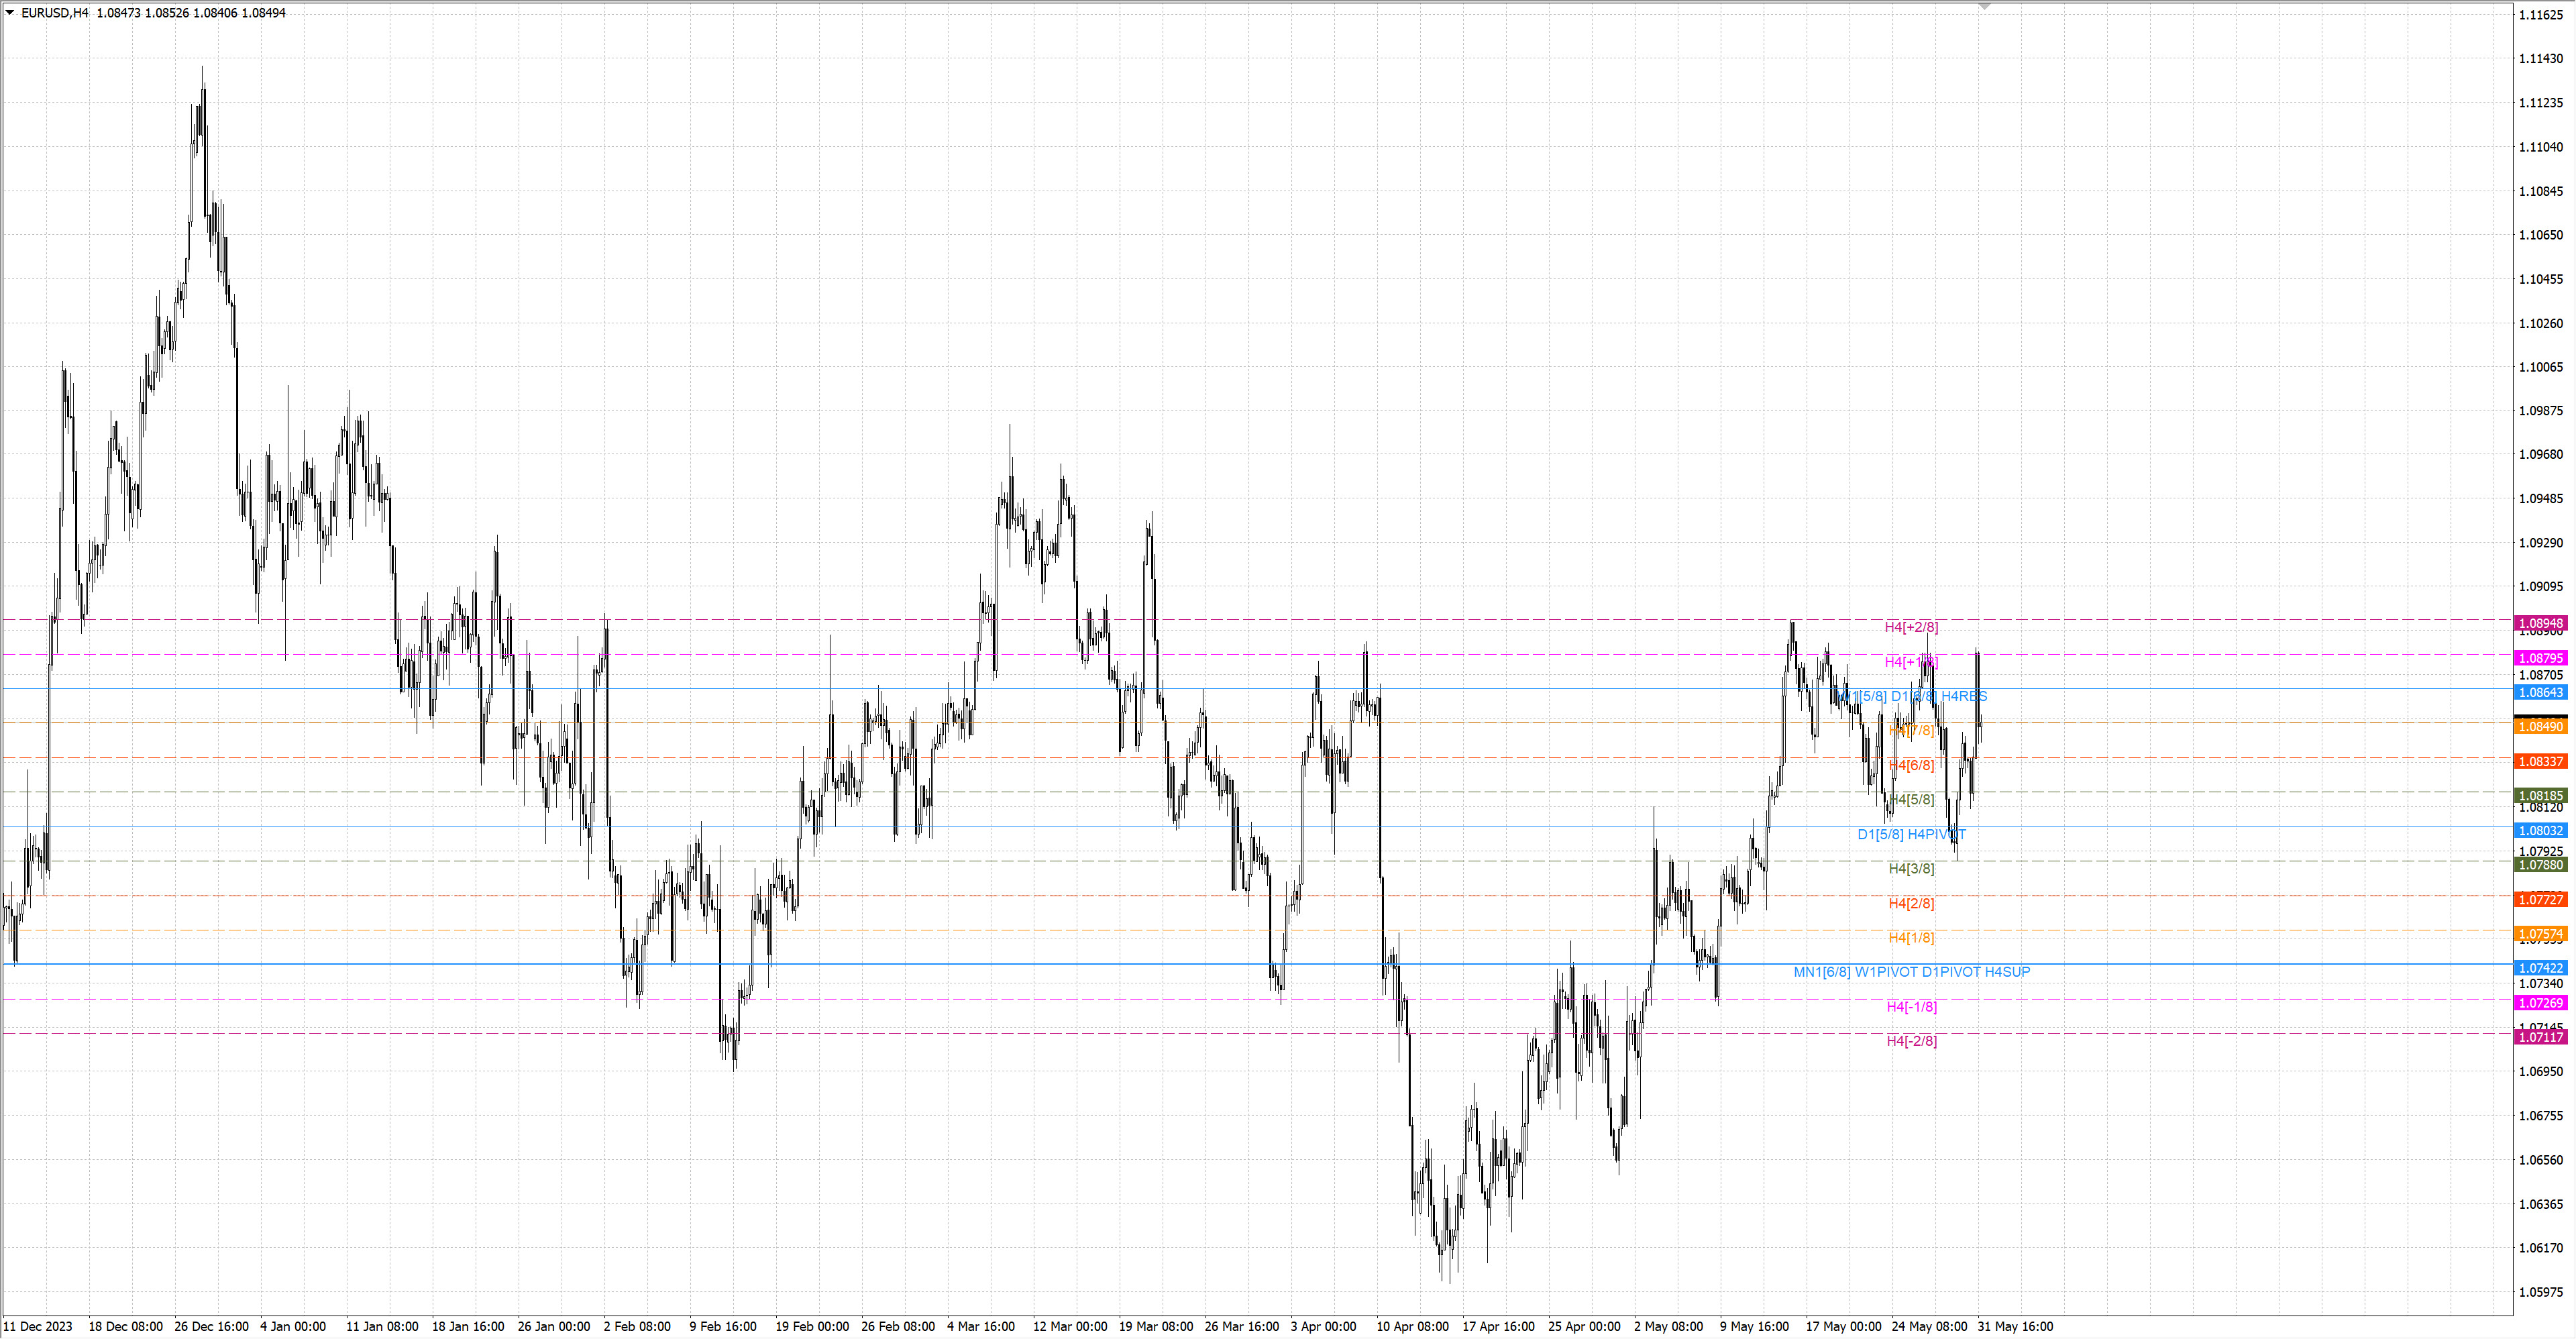Click the purple 1.07117 price tag
Image resolution: width=2576 pixels, height=1339 pixels.
coord(2540,1038)
